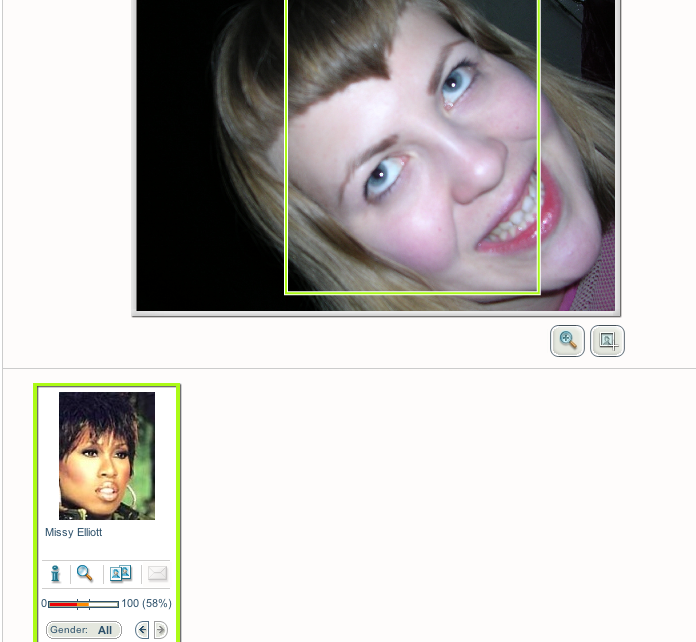This screenshot has height=642, width=696.
Task: Go to next match with right arrow
Action: click(x=160, y=630)
